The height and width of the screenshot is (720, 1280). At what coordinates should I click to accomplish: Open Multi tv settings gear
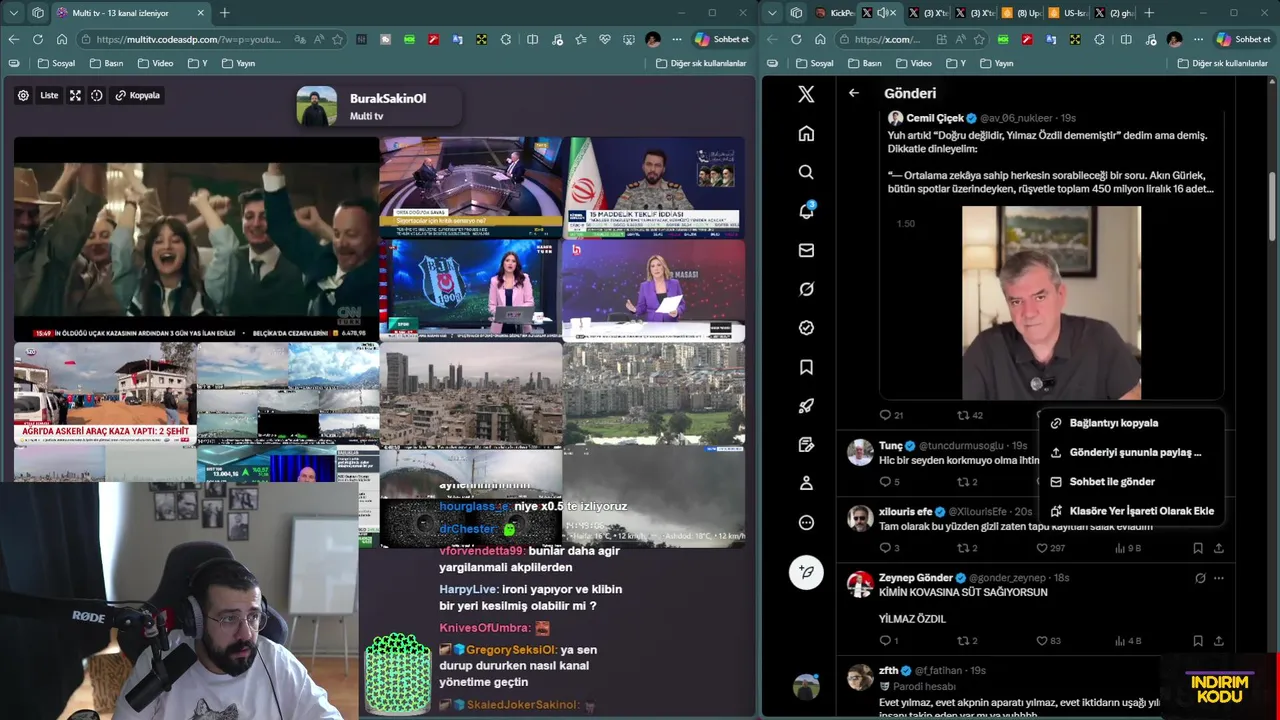(23, 95)
